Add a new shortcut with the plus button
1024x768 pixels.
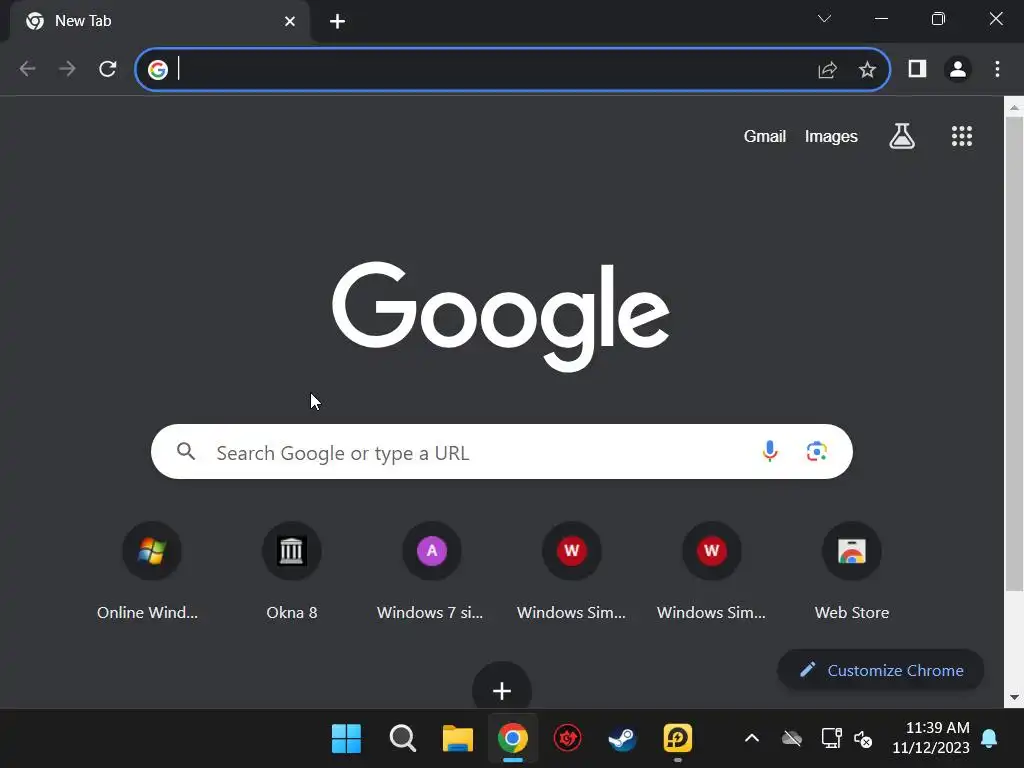click(502, 689)
